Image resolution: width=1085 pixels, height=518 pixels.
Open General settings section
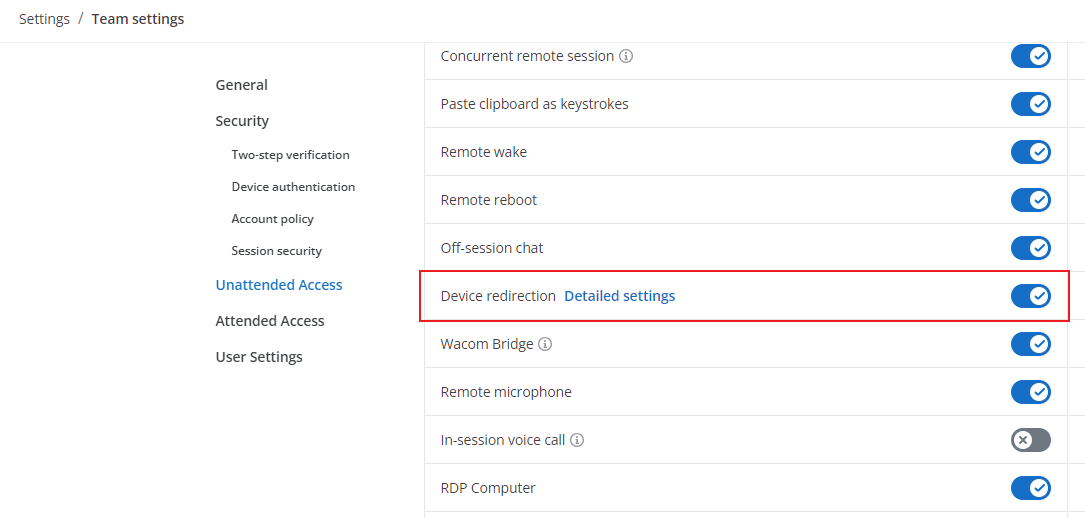[241, 85]
